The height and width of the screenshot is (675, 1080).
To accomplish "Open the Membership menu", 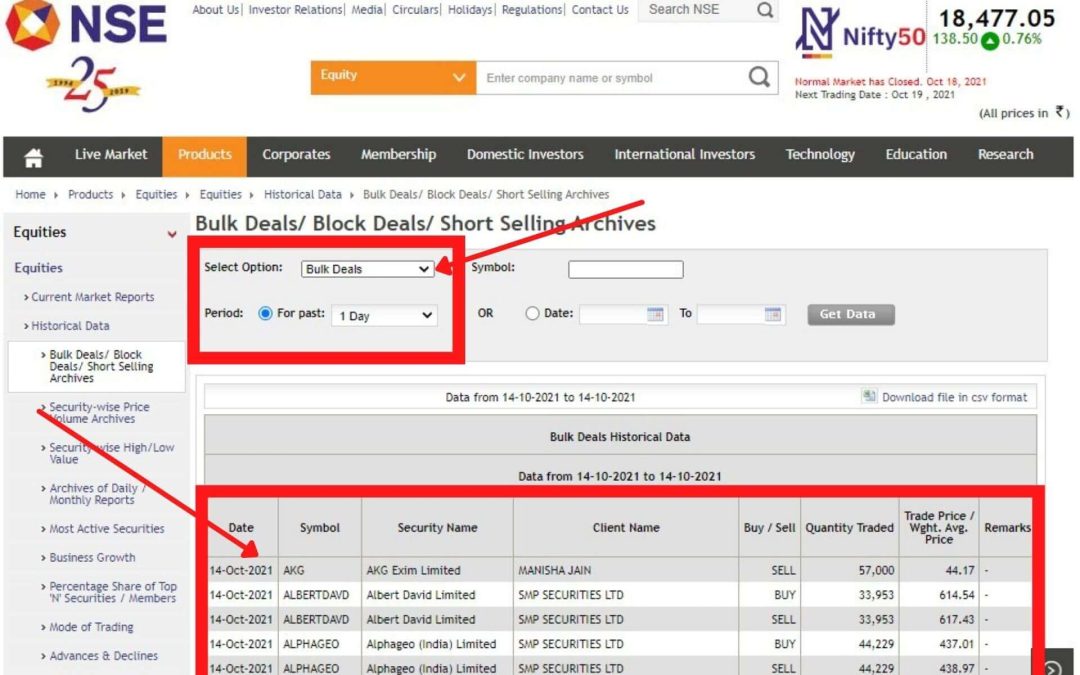I will [x=398, y=154].
